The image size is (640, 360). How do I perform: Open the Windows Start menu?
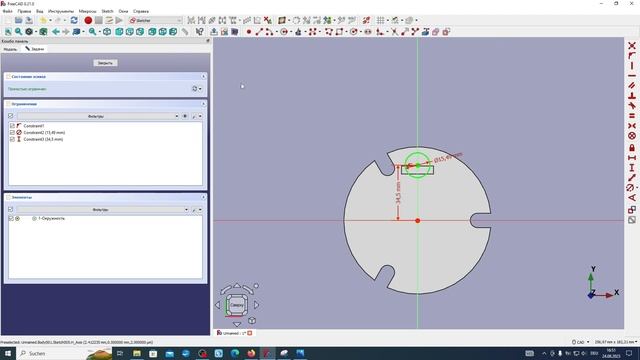tap(8, 353)
